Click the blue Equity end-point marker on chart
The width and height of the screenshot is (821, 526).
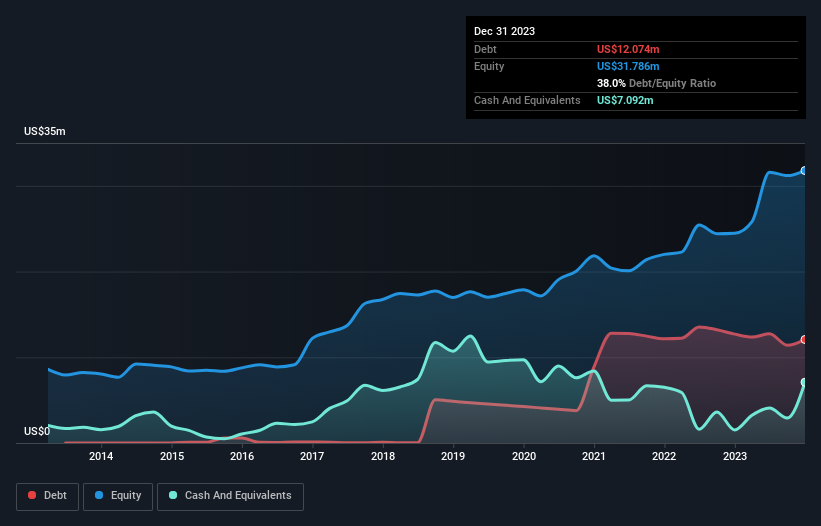804,171
